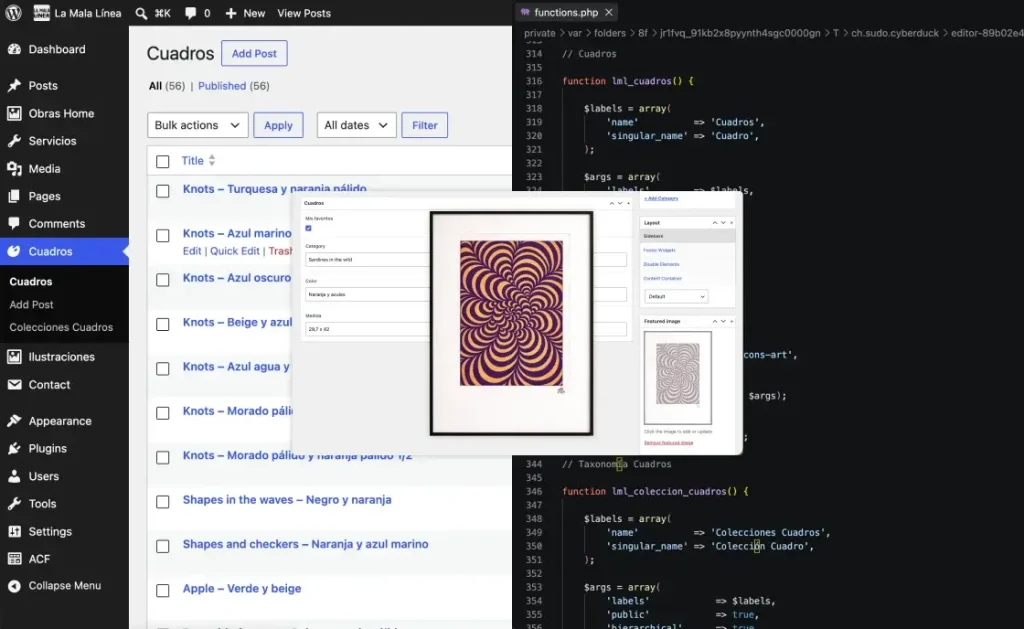Click the Add Post button next to Cuadros heading
The width and height of the screenshot is (1024, 629).
[x=254, y=54]
